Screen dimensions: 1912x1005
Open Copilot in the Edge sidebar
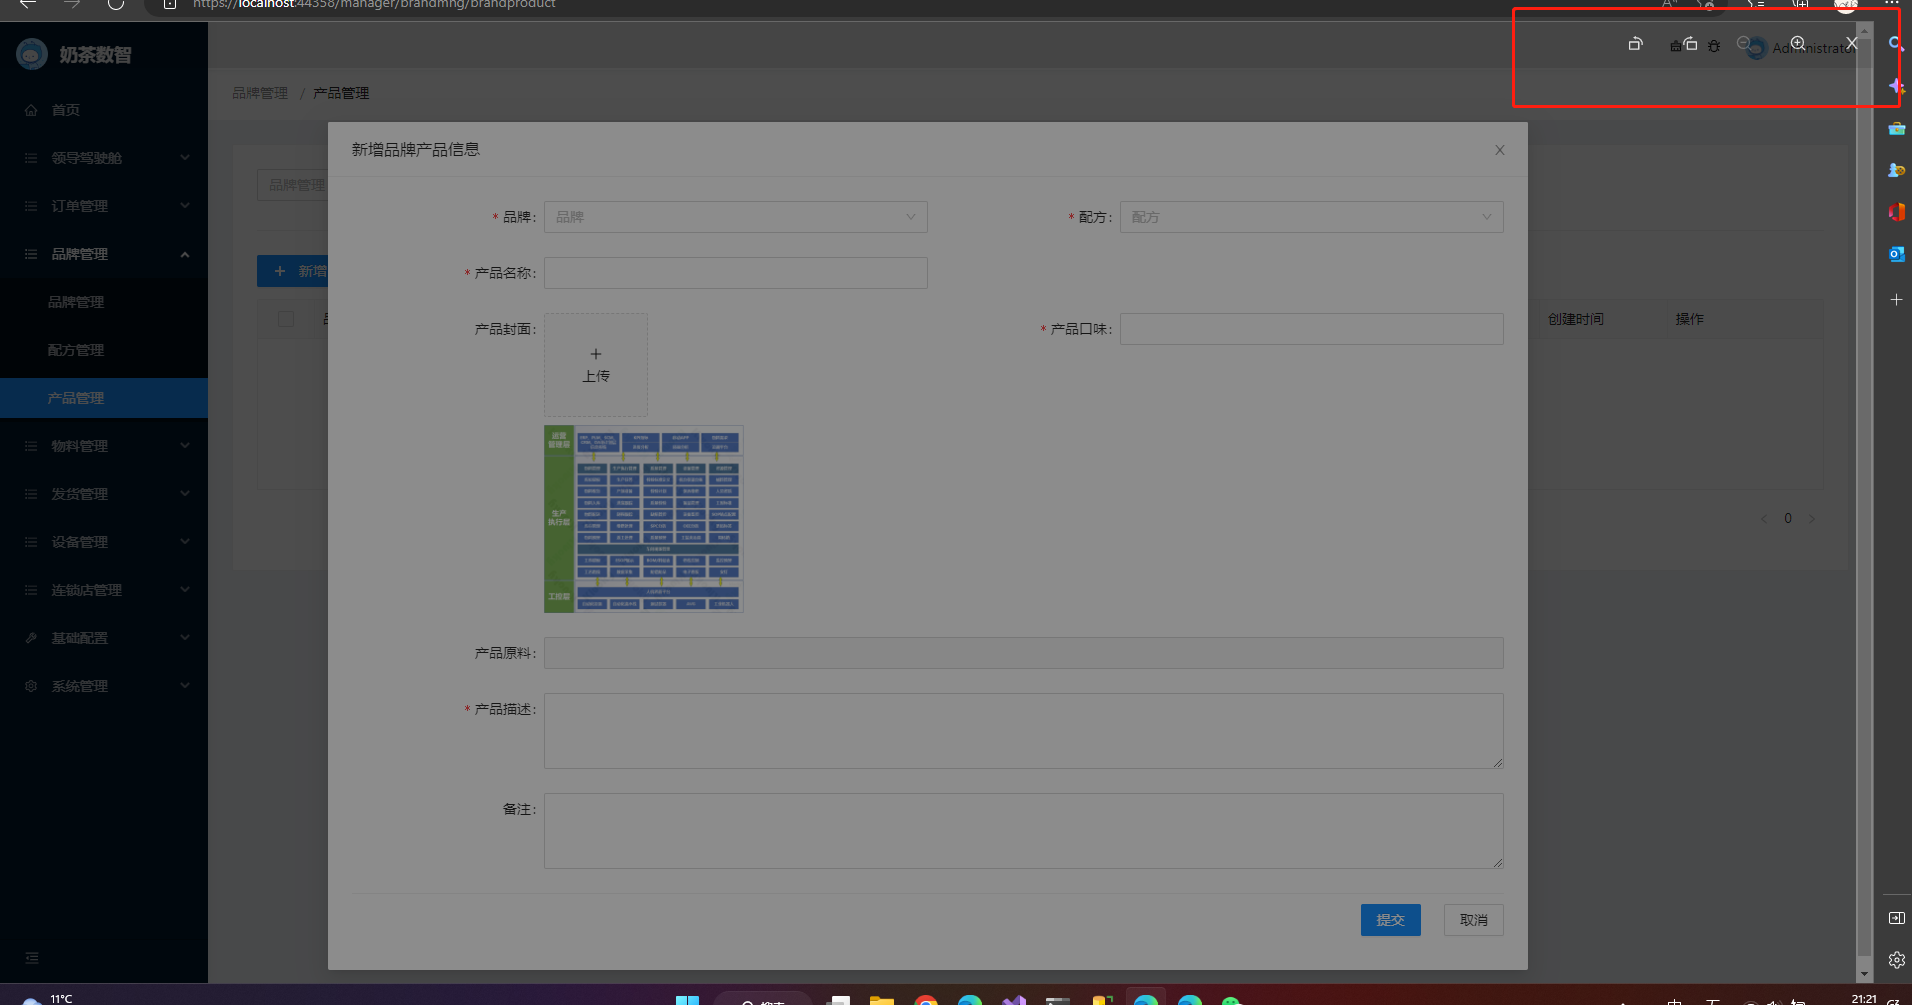1895,84
